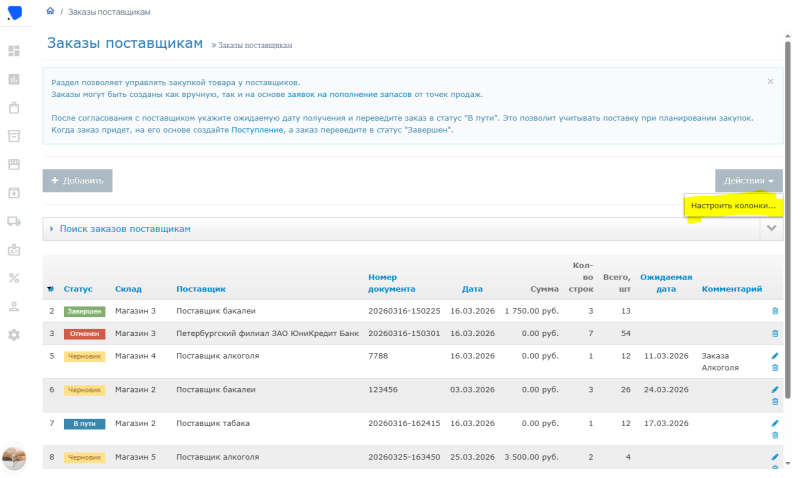The height and width of the screenshot is (478, 800).
Task: Open the dashboard icon in sidebar
Action: click(x=14, y=51)
